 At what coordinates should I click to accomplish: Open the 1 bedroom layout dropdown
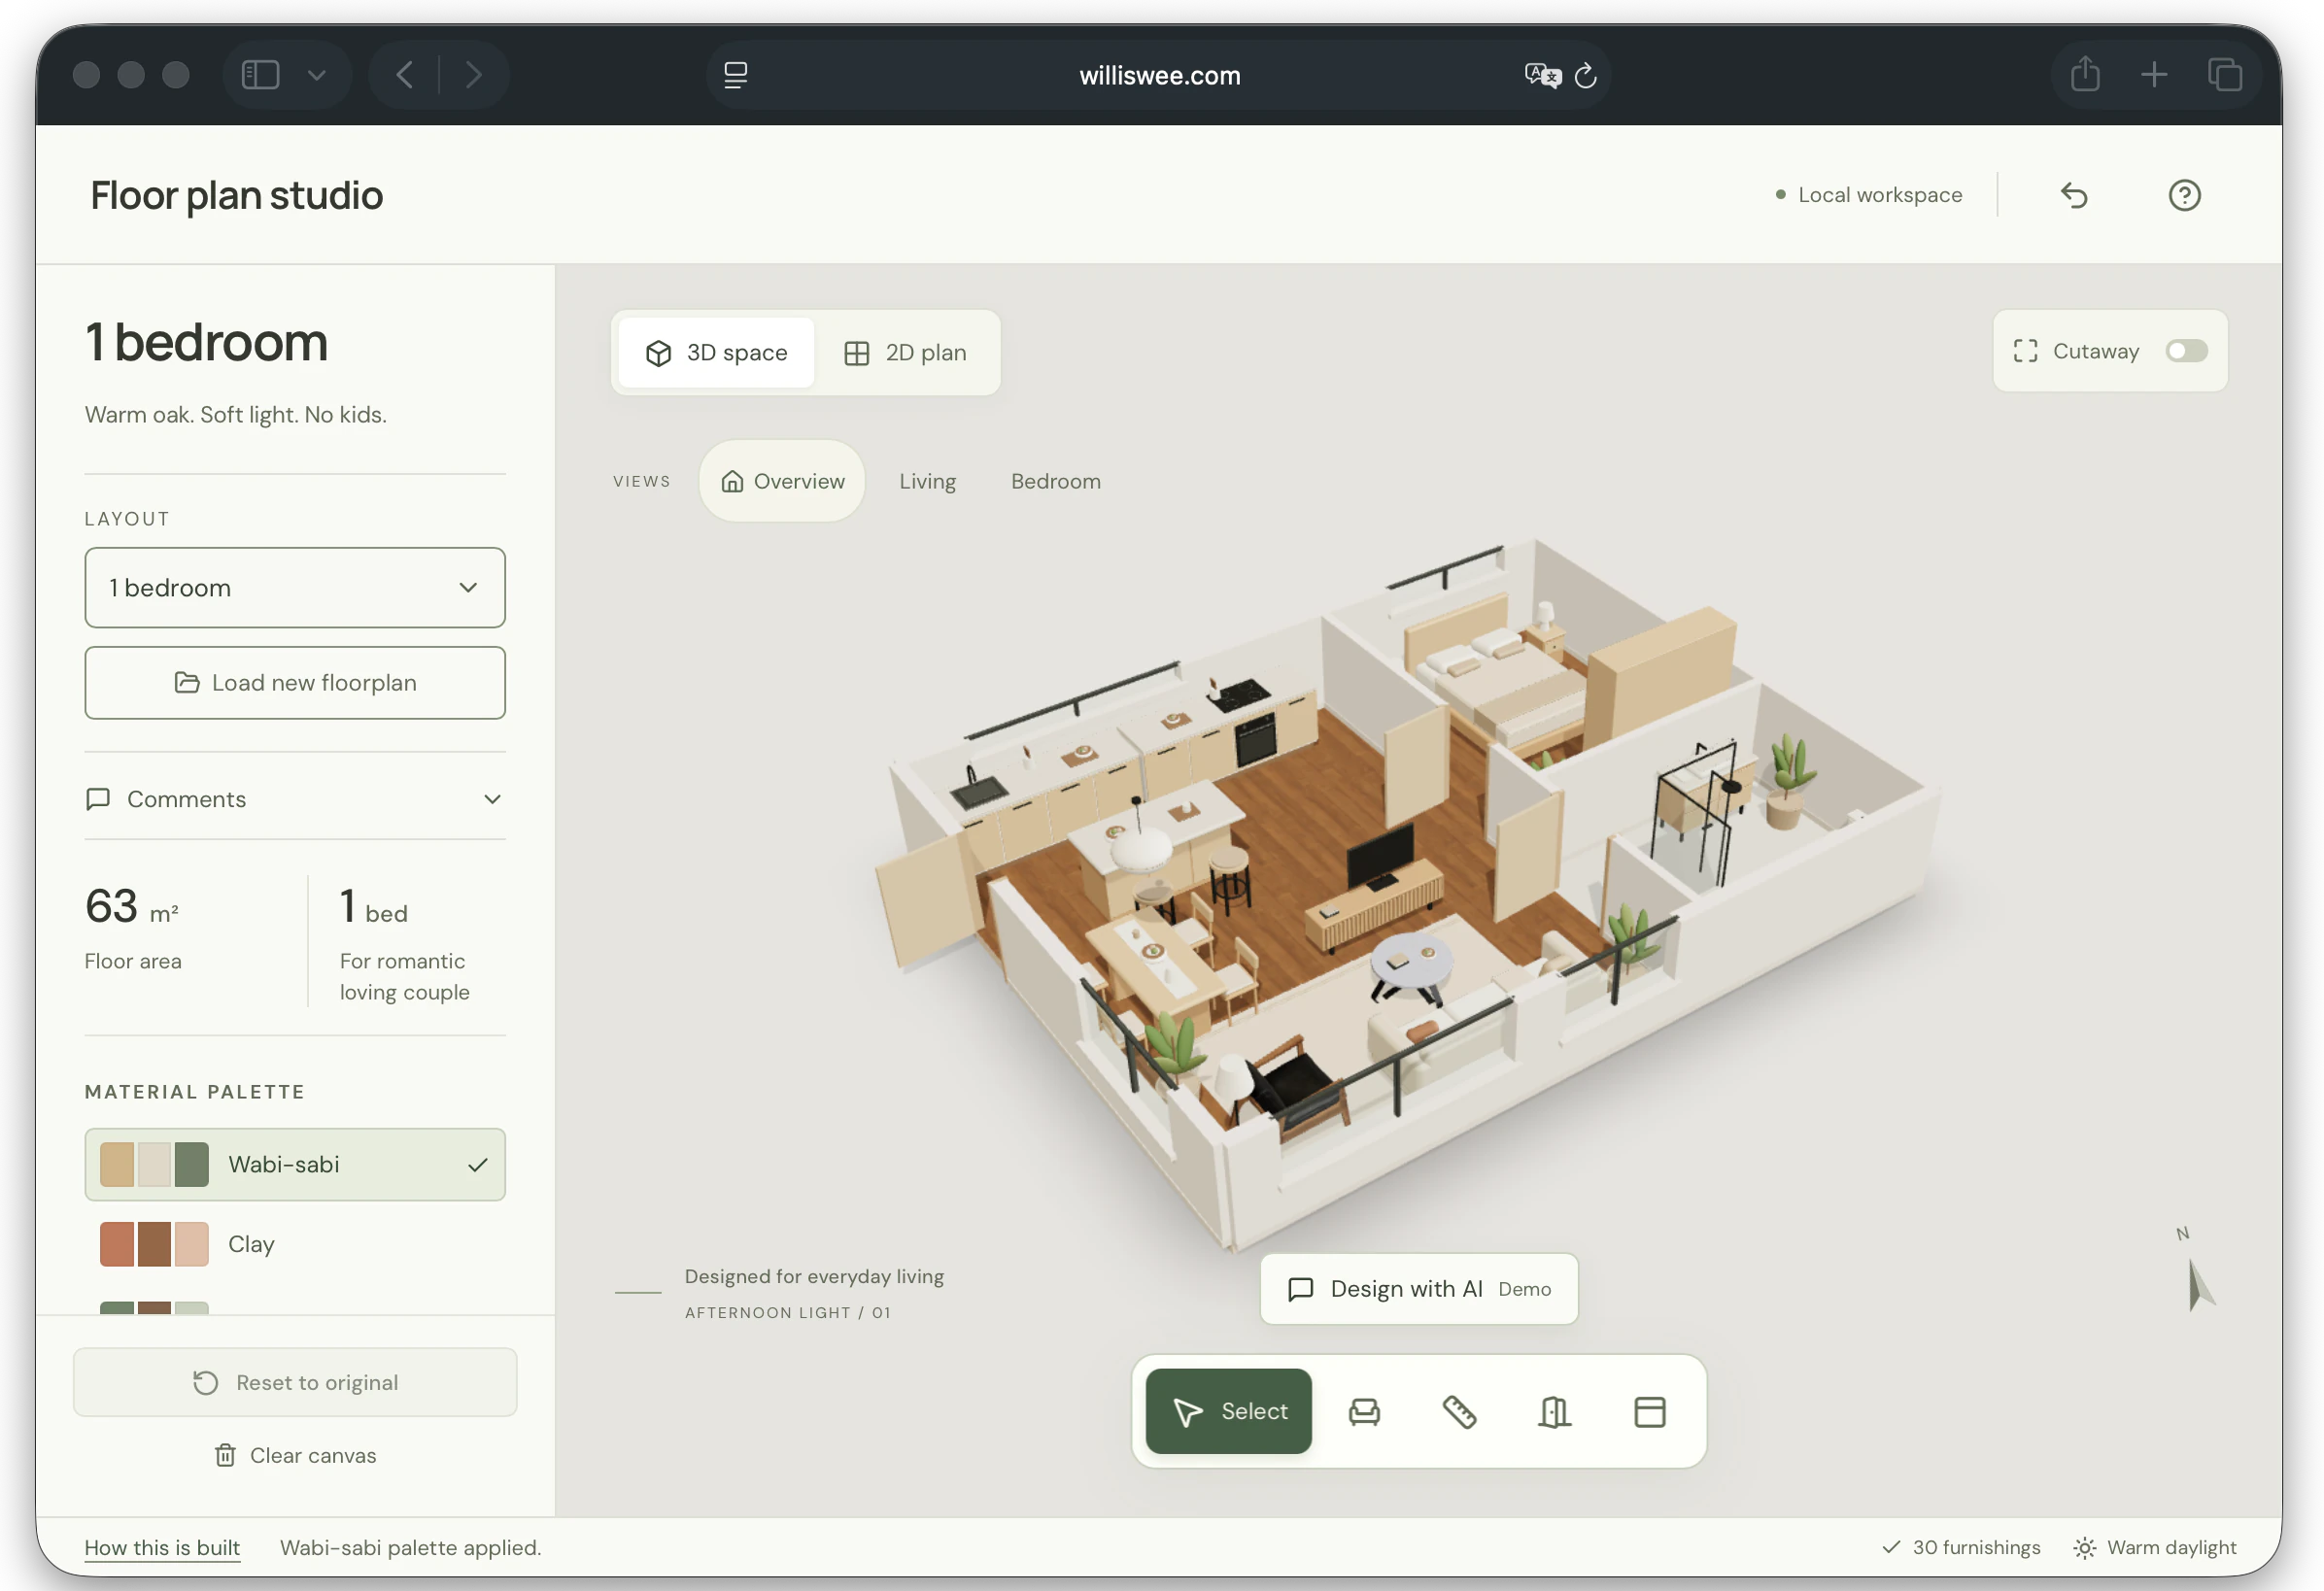click(x=295, y=587)
